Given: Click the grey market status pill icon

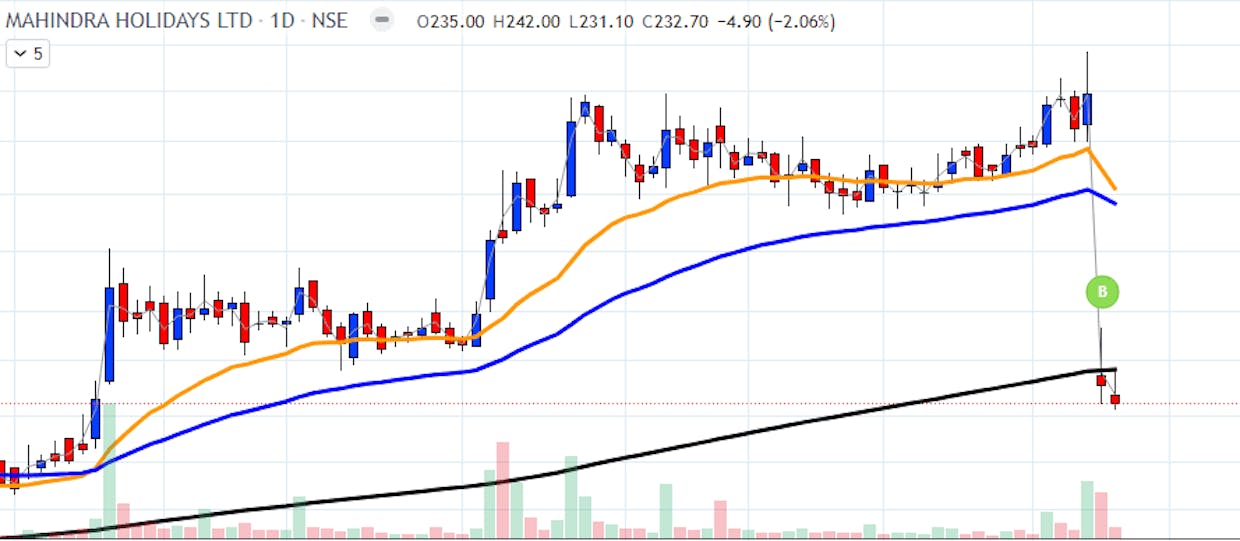Looking at the screenshot, I should tap(381, 20).
